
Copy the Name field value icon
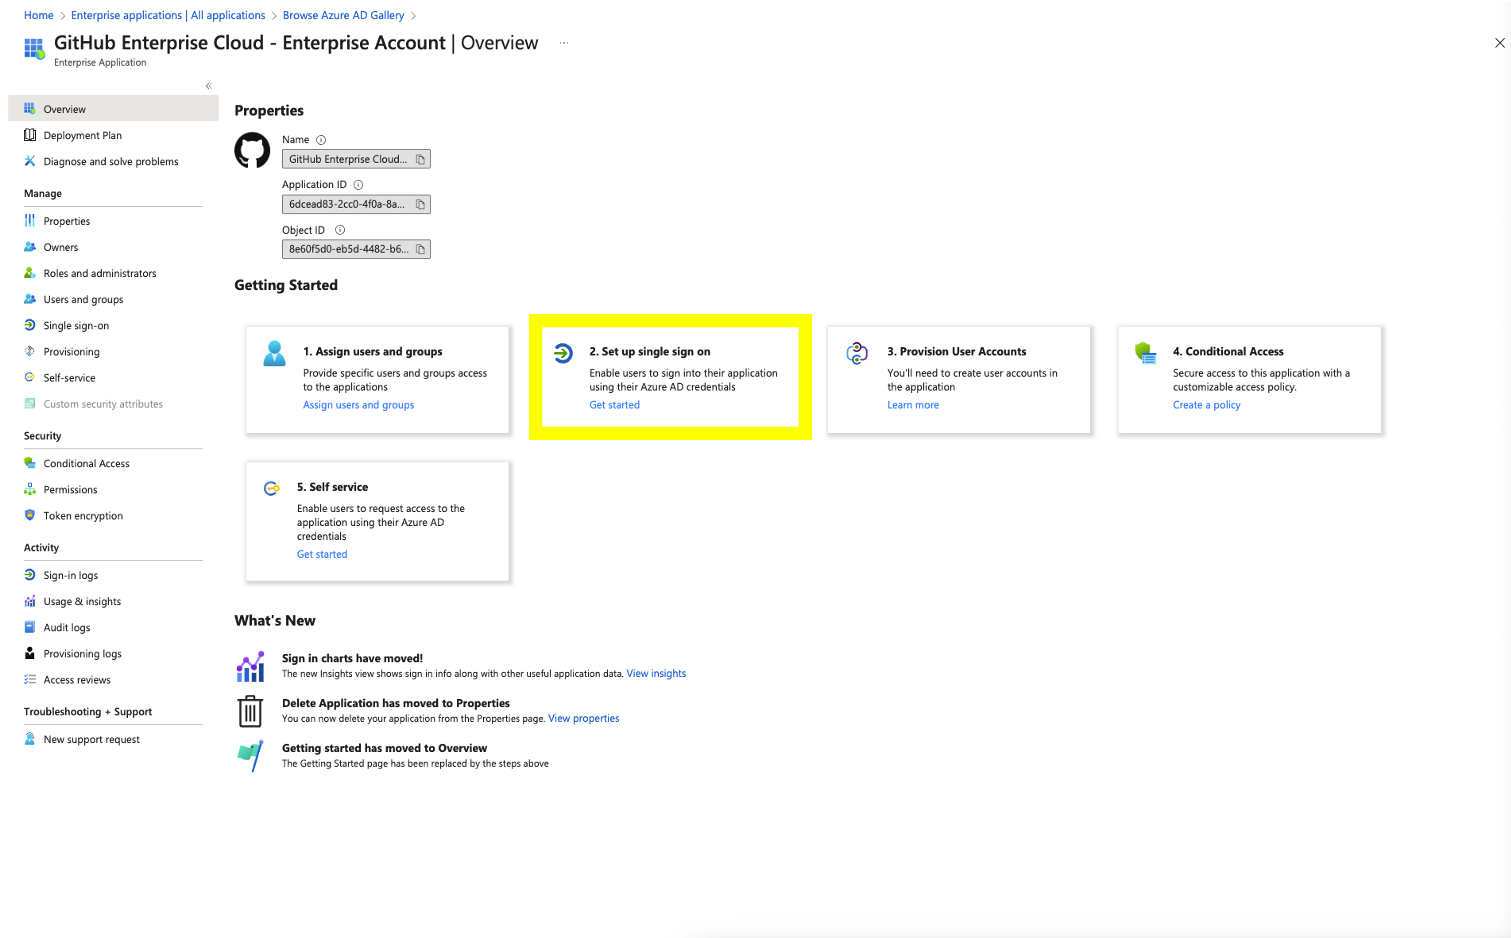pyautogui.click(x=420, y=159)
